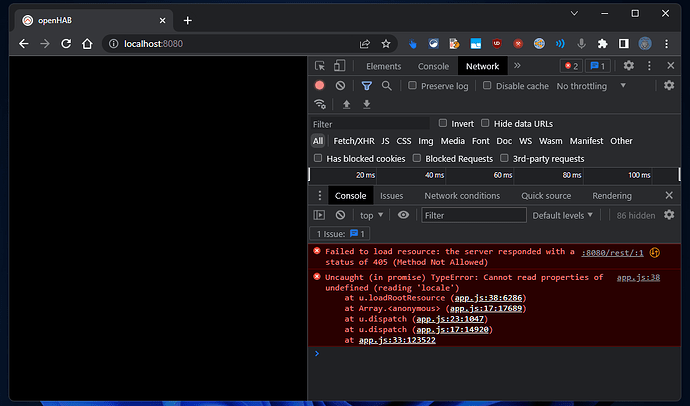690x406 pixels.
Task: Check the Disable cache option
Action: (487, 86)
